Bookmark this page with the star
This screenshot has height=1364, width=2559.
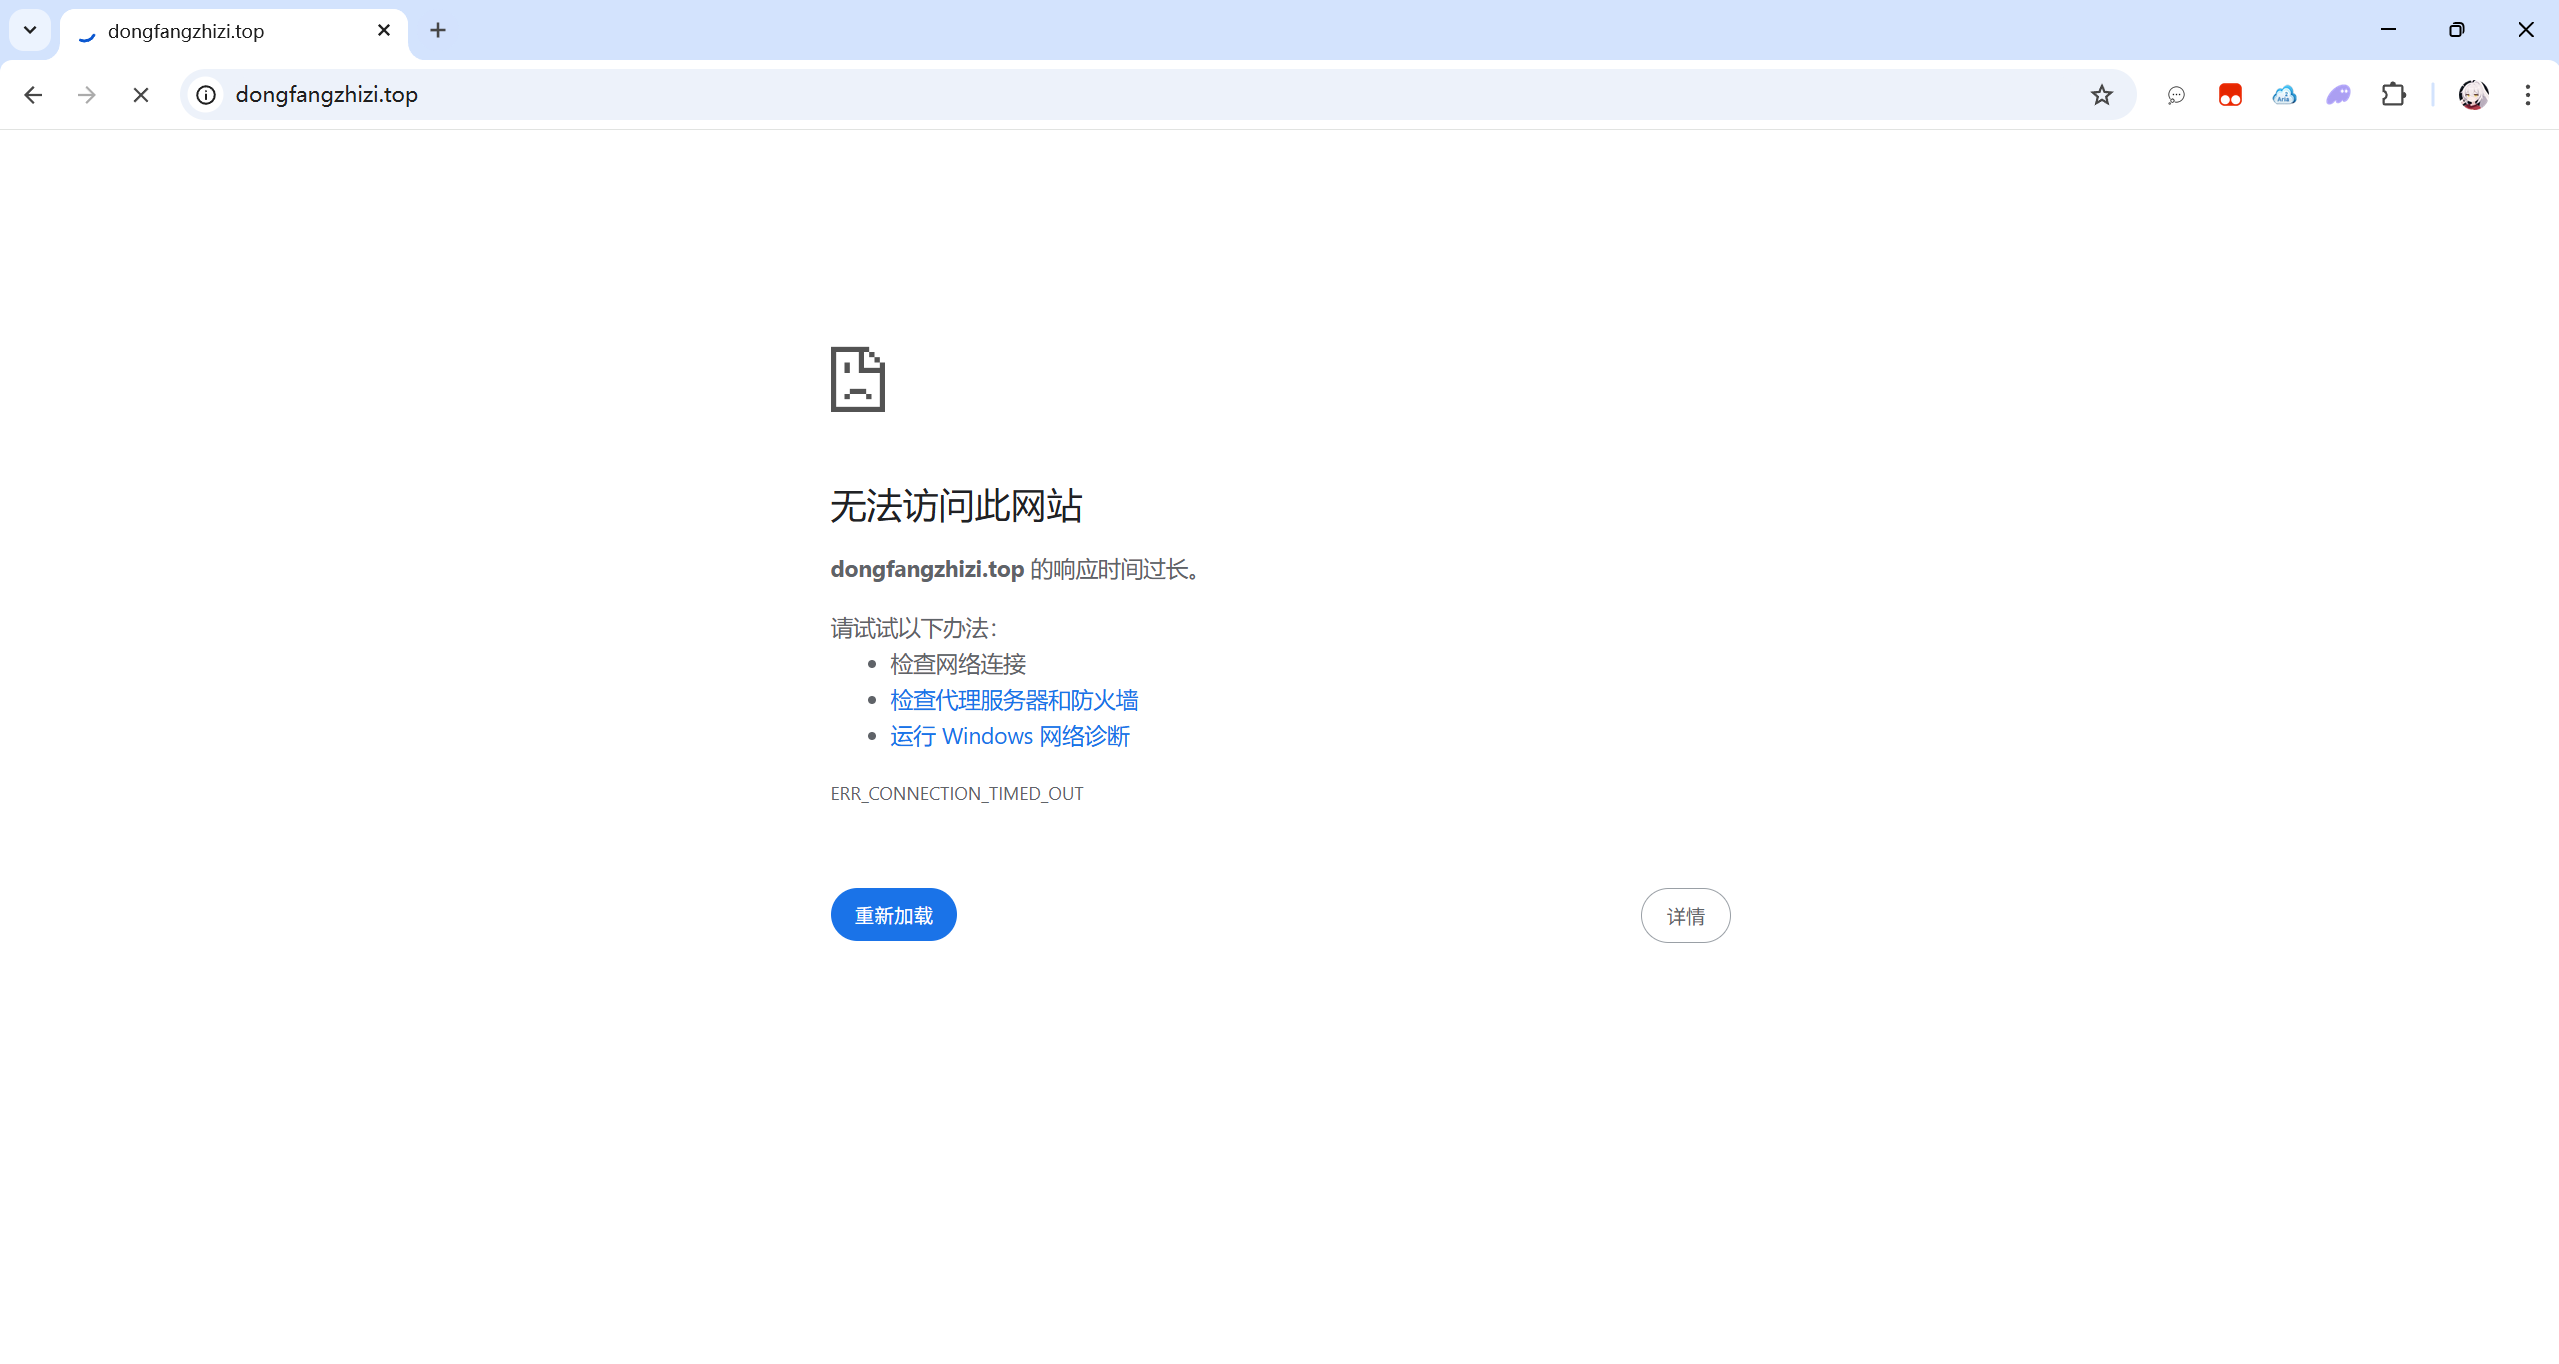tap(2101, 95)
